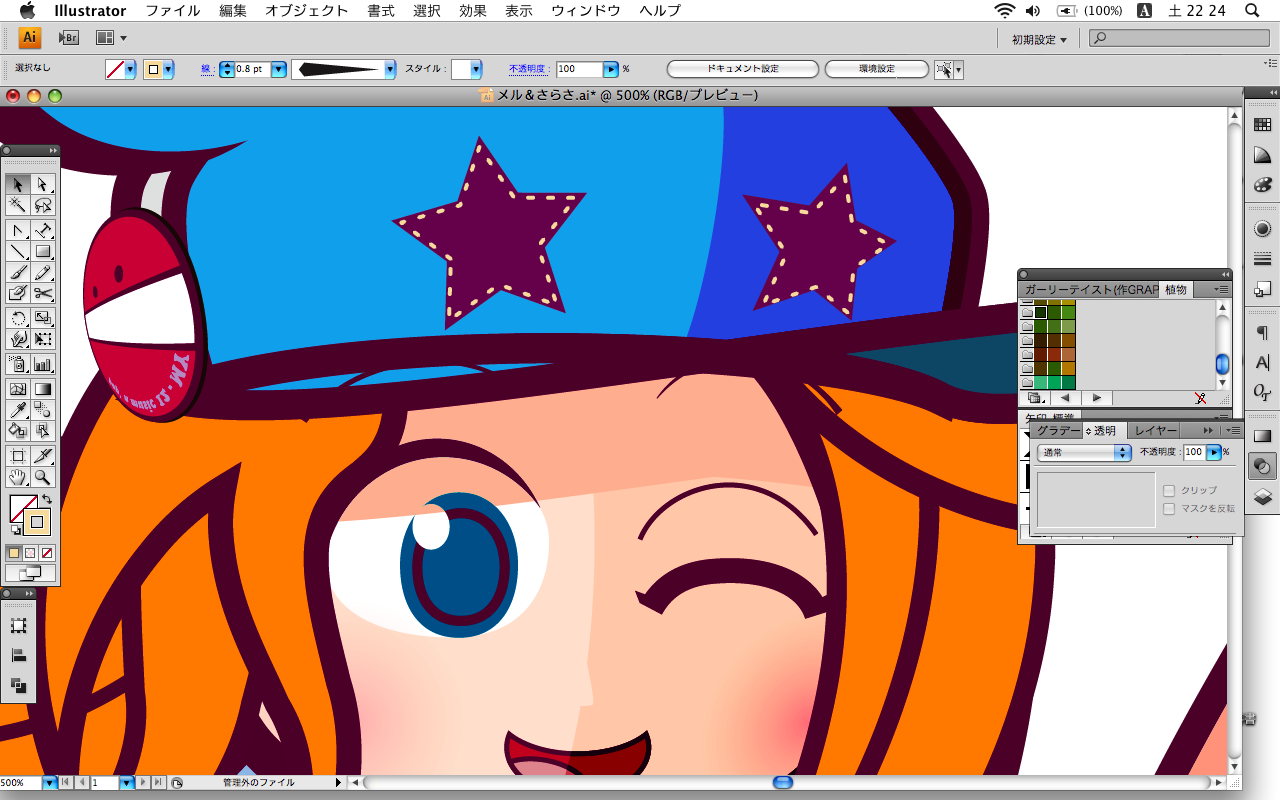Select the Magic Wand tool
This screenshot has width=1280, height=800.
pos(17,205)
